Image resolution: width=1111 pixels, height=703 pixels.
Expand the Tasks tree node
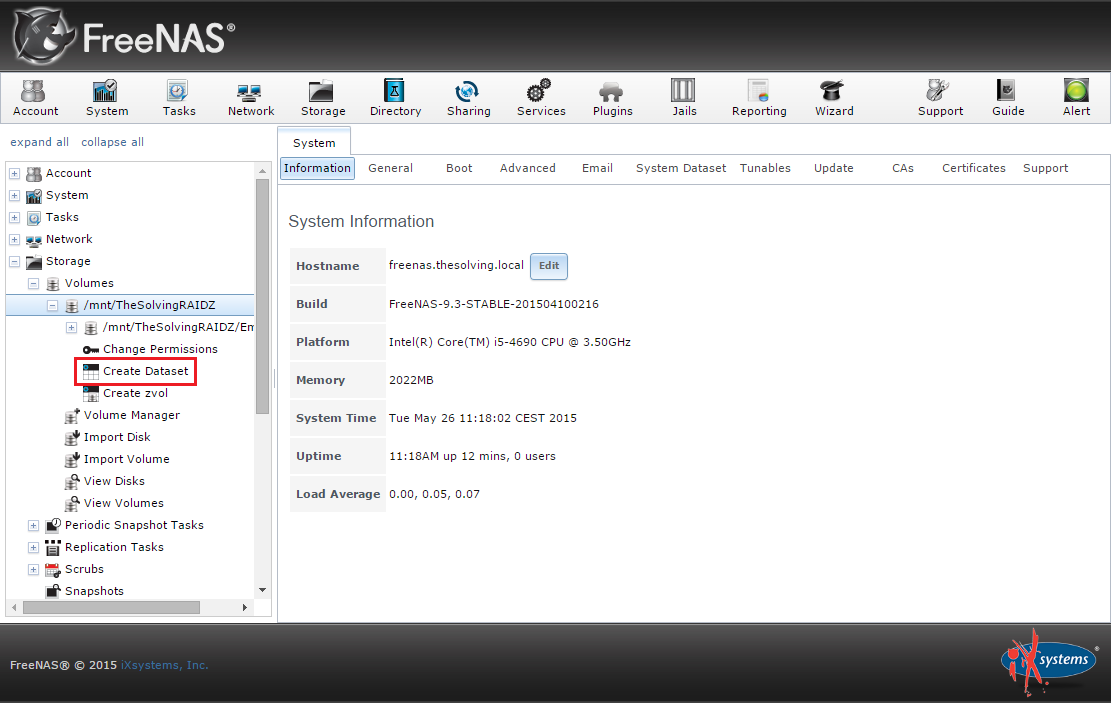(x=14, y=218)
